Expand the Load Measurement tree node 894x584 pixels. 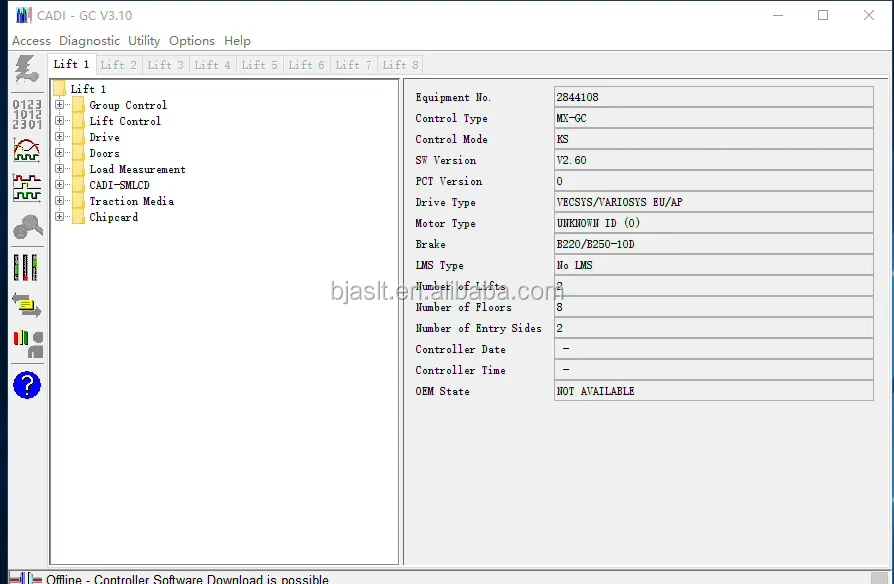pyautogui.click(x=60, y=169)
